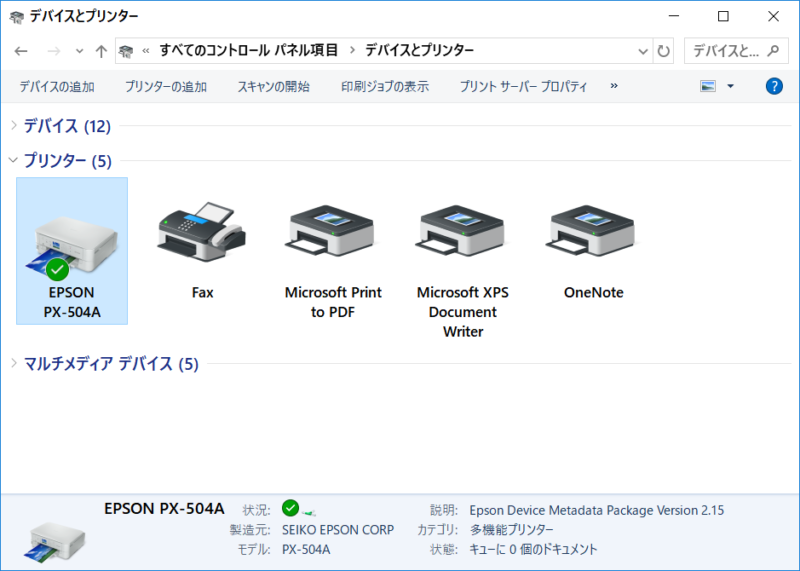This screenshot has width=800, height=571.
Task: Click 印刷ジョブの表示 toolbar button
Action: point(384,87)
